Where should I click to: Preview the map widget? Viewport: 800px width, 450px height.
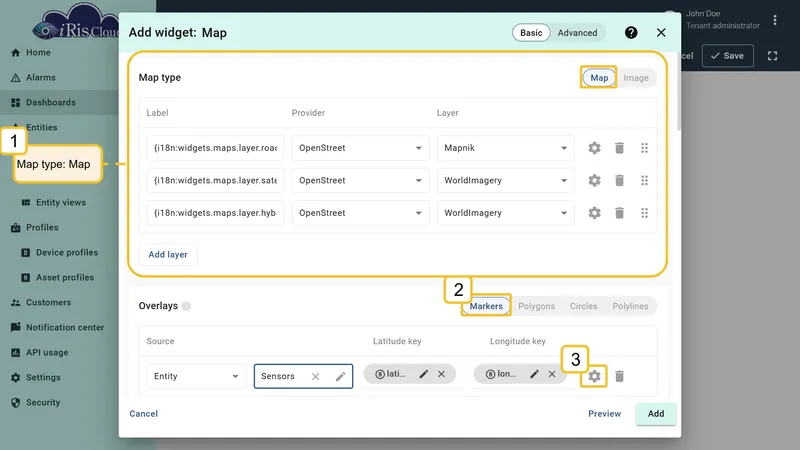pyautogui.click(x=605, y=414)
